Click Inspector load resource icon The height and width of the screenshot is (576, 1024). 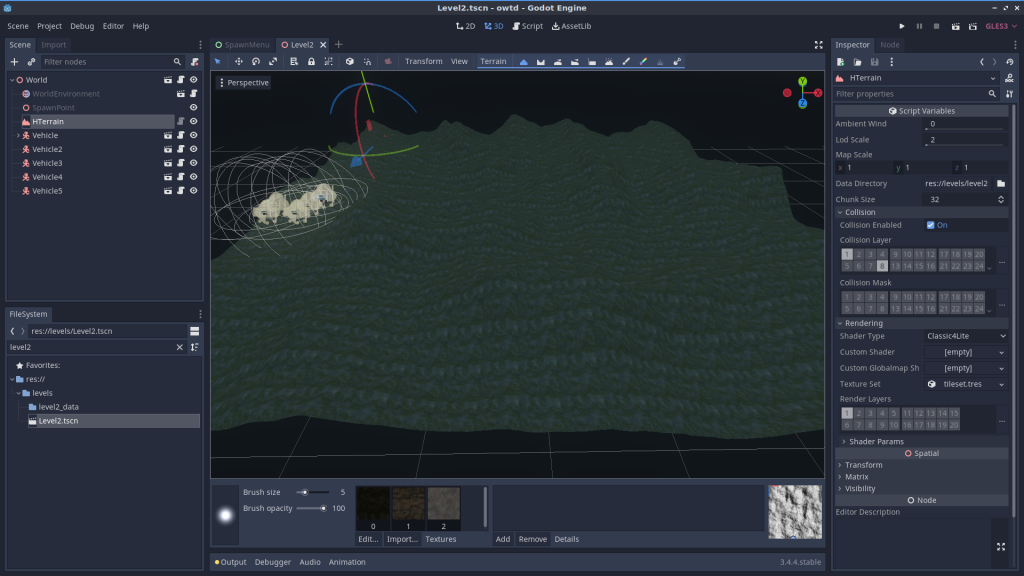(x=857, y=61)
